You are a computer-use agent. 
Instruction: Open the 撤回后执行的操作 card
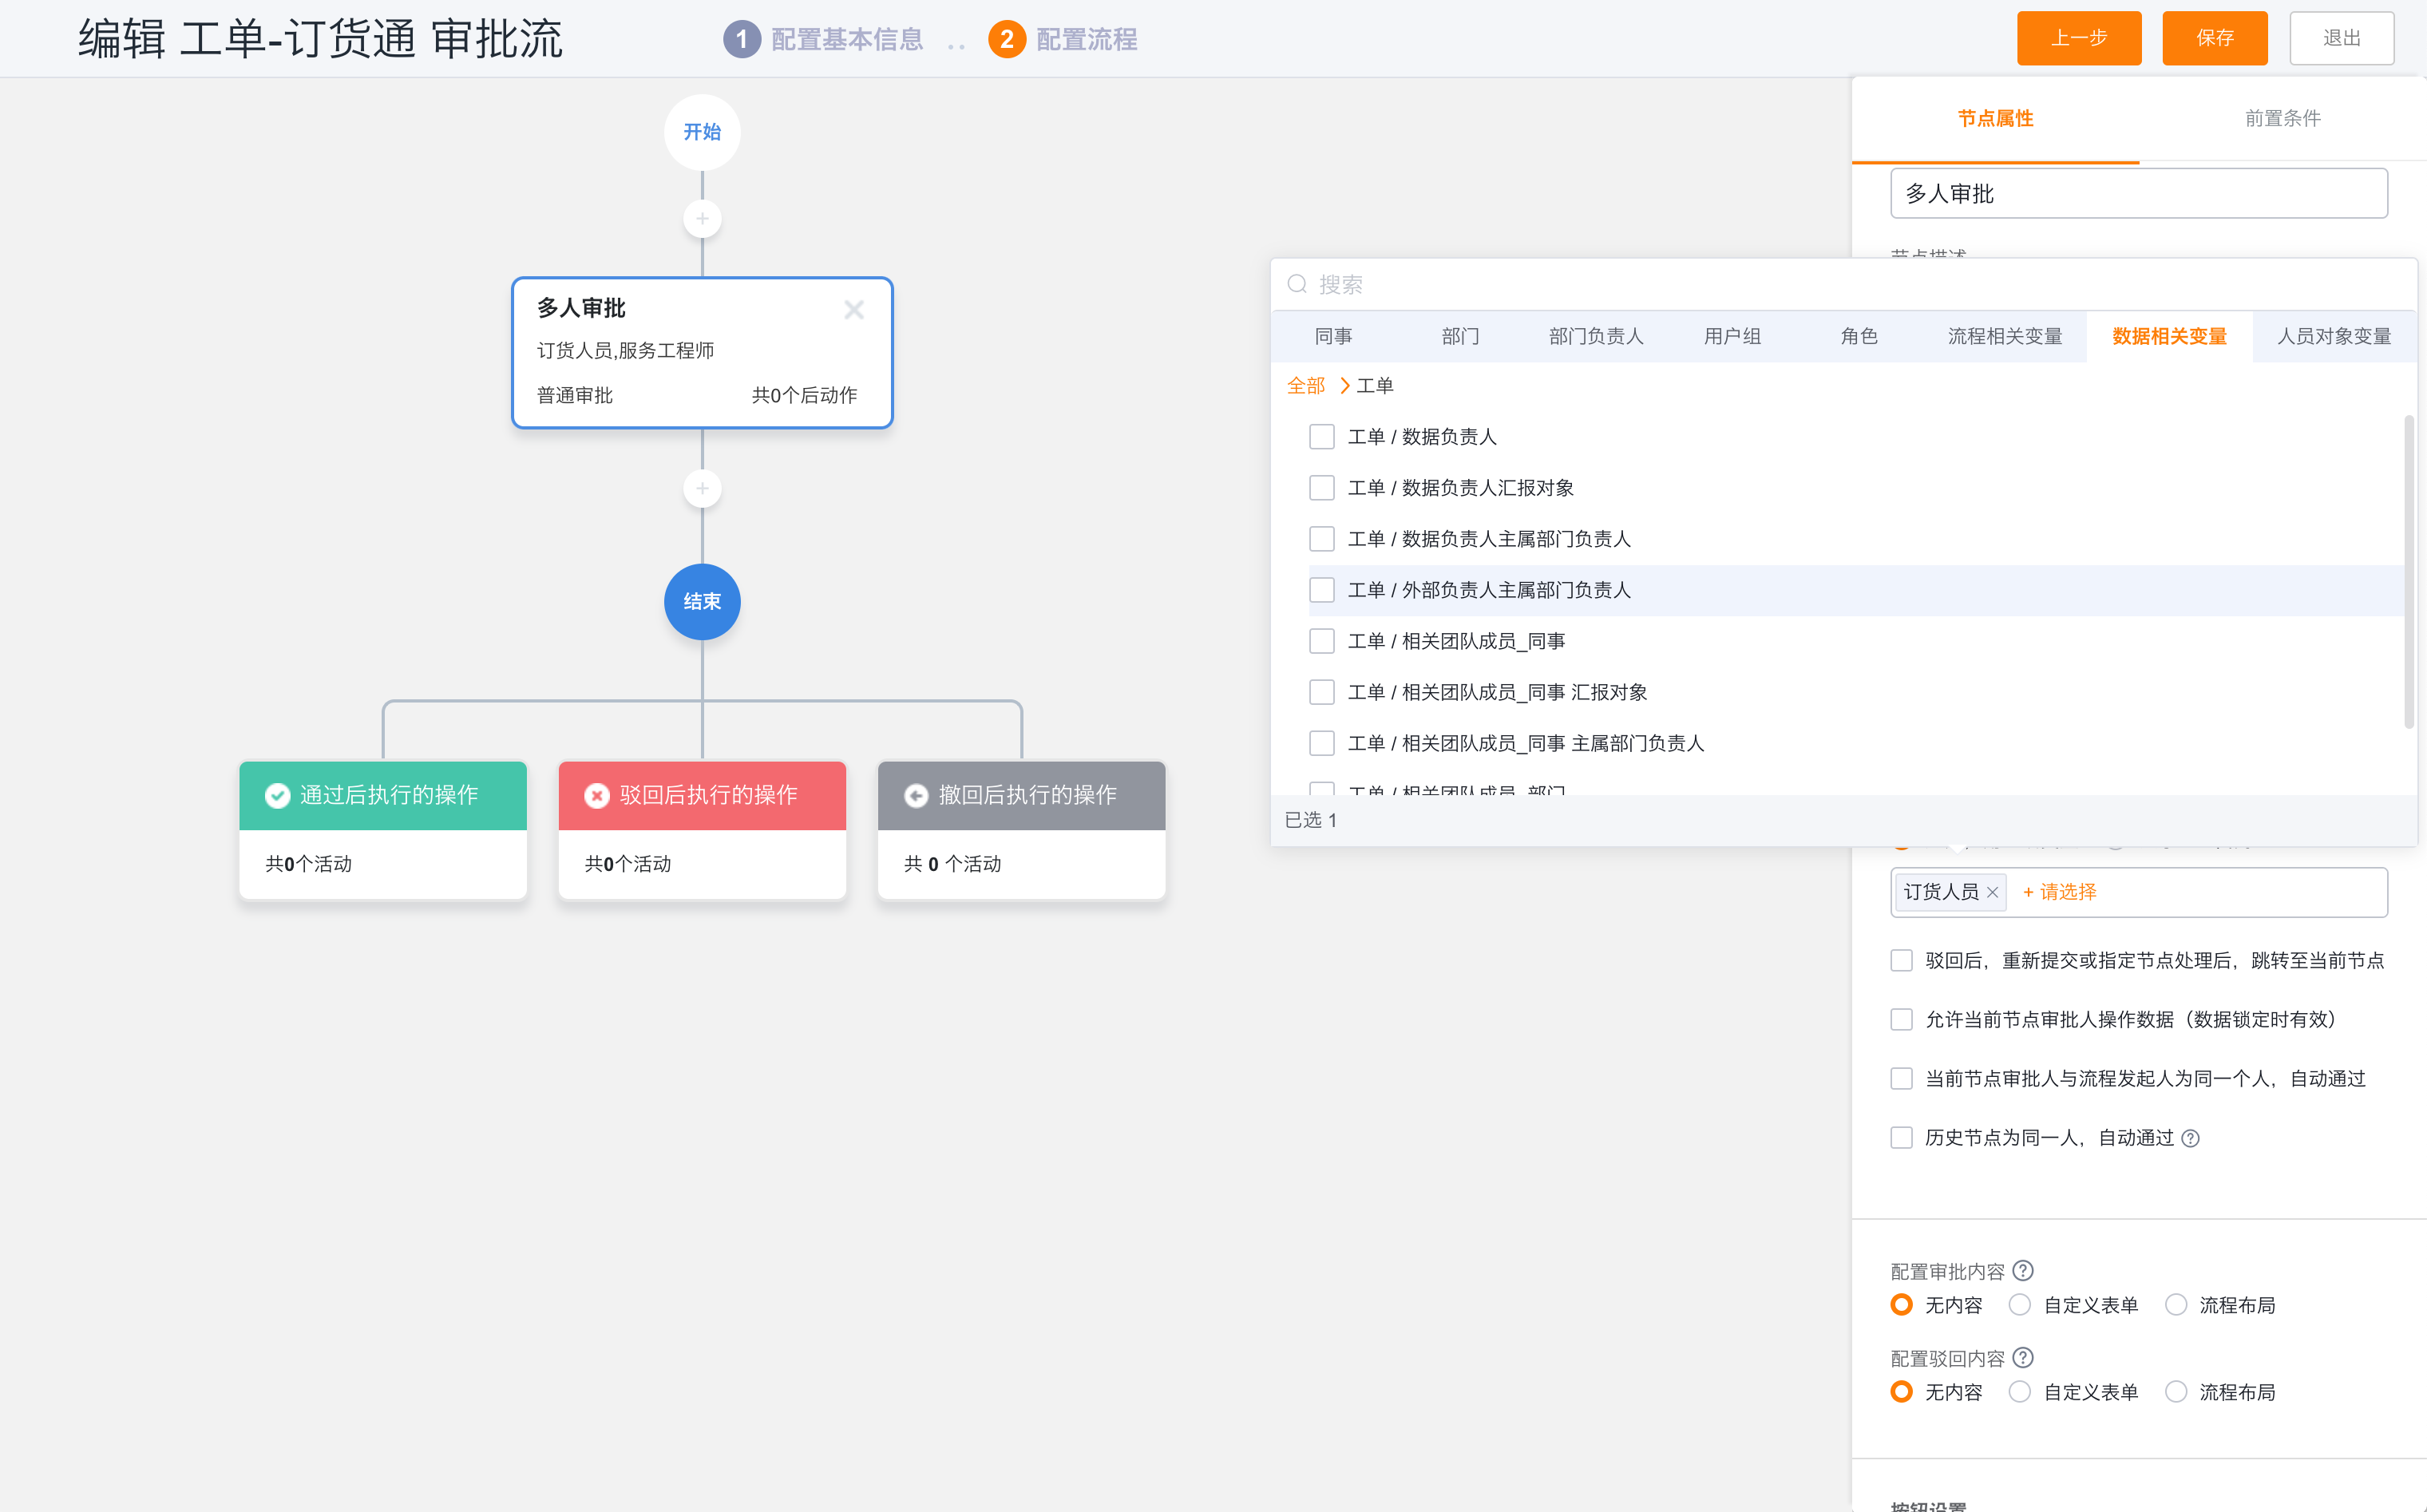click(x=1021, y=831)
